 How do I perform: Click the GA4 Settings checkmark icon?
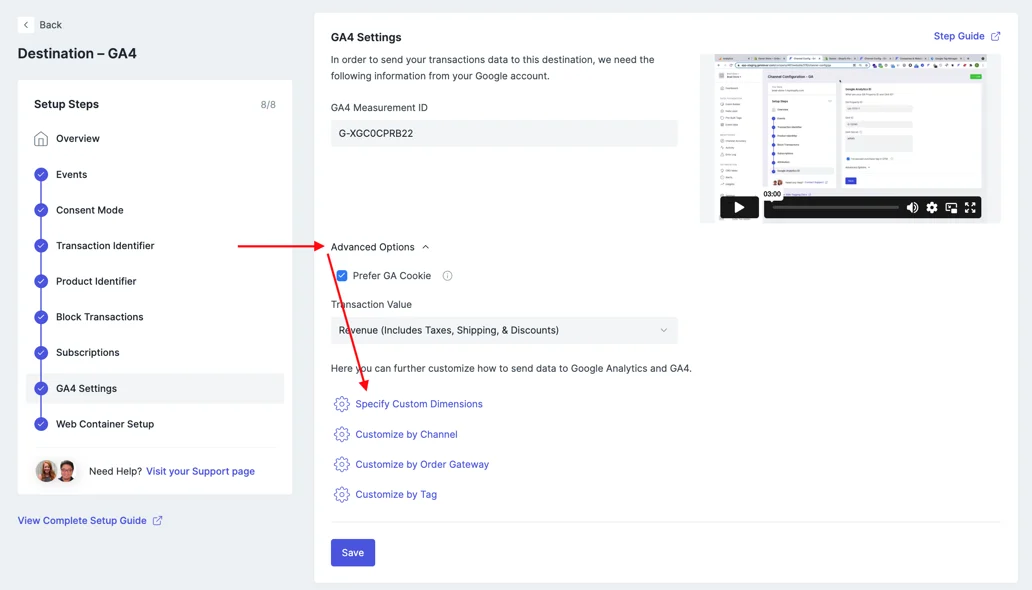point(41,389)
